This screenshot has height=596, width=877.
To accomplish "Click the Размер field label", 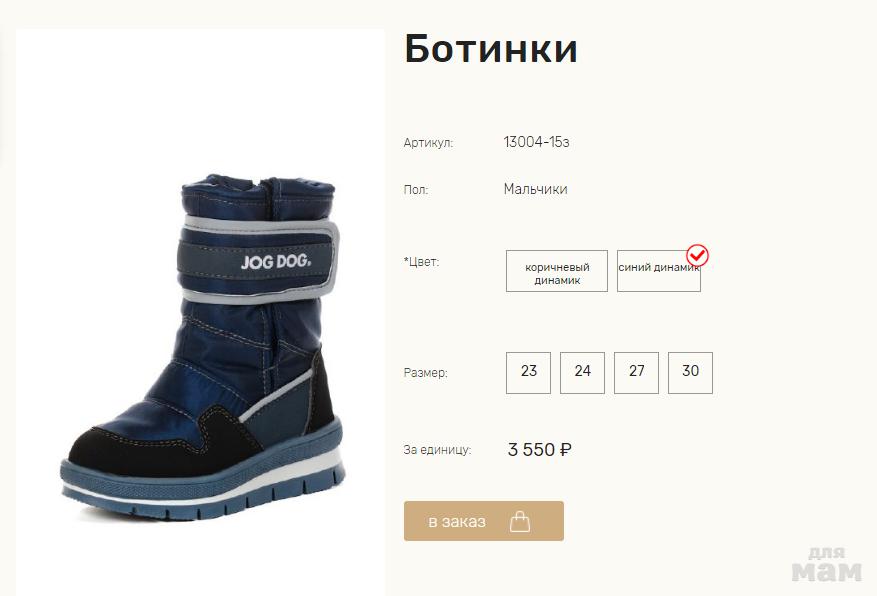I will pyautogui.click(x=425, y=373).
